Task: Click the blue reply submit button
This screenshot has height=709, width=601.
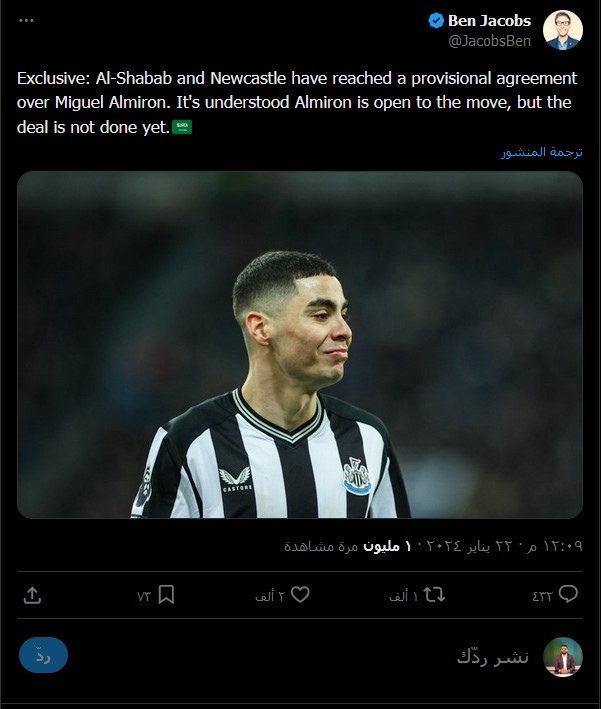Action: coord(43,655)
